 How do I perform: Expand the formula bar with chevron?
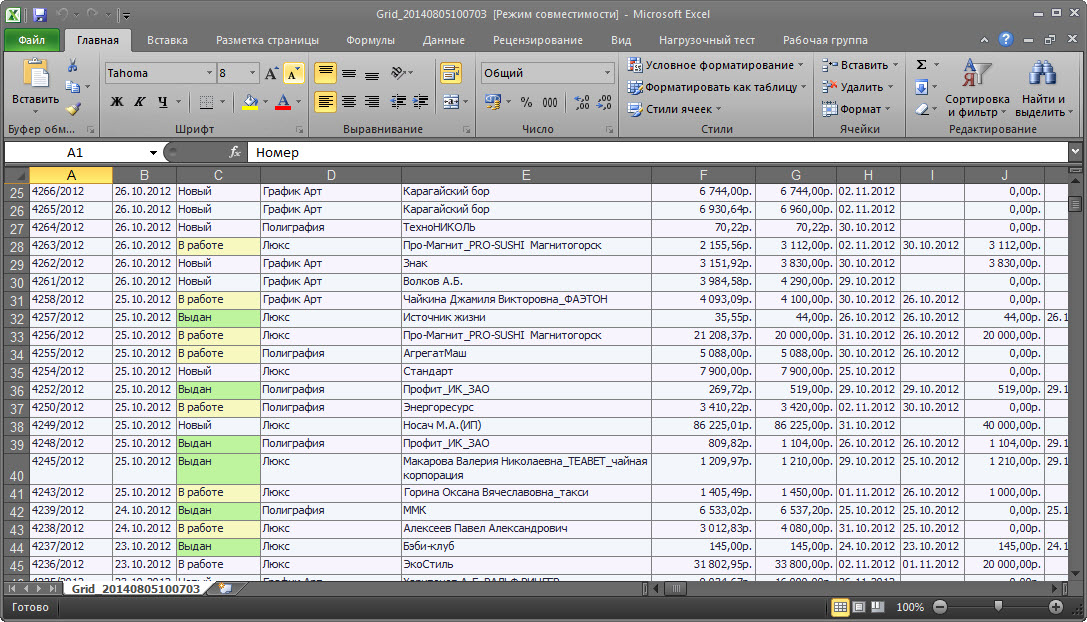[1075, 152]
